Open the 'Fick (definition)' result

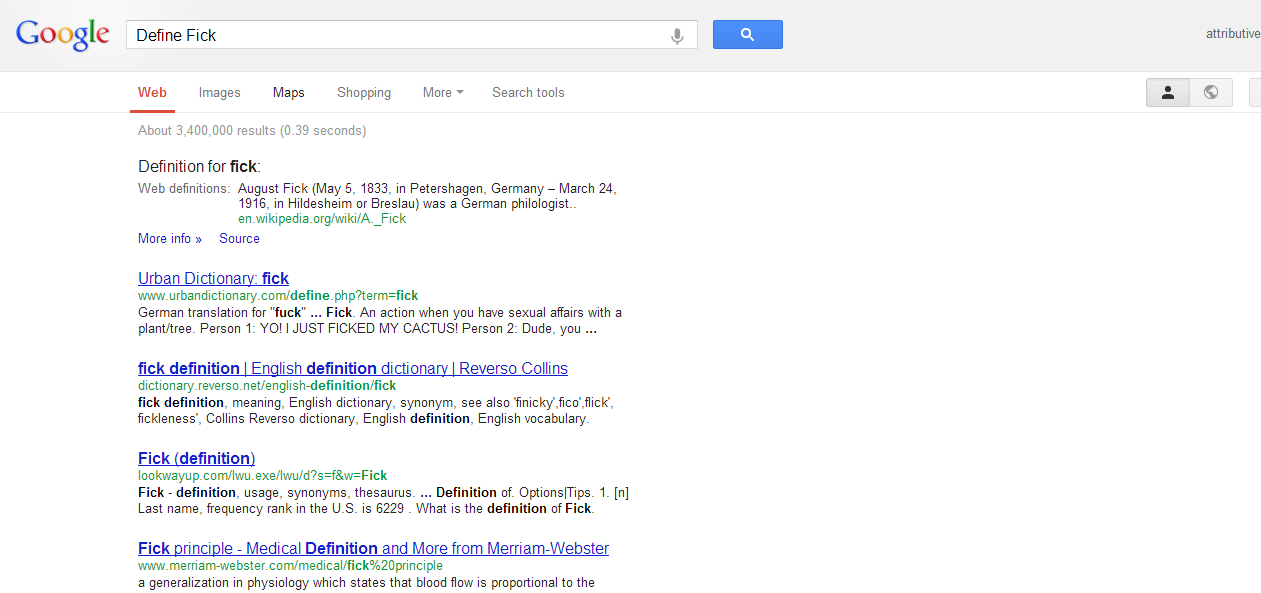[196, 458]
